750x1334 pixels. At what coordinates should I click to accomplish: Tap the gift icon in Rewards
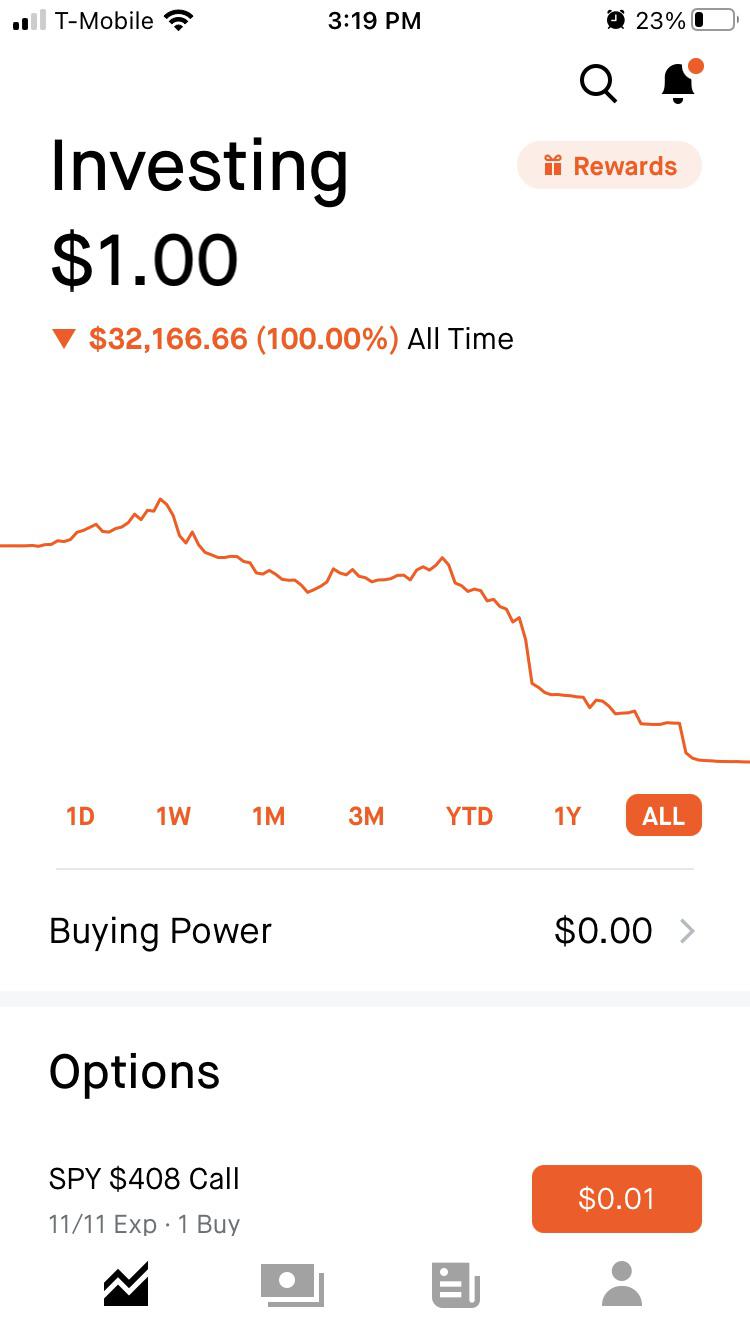(x=552, y=166)
